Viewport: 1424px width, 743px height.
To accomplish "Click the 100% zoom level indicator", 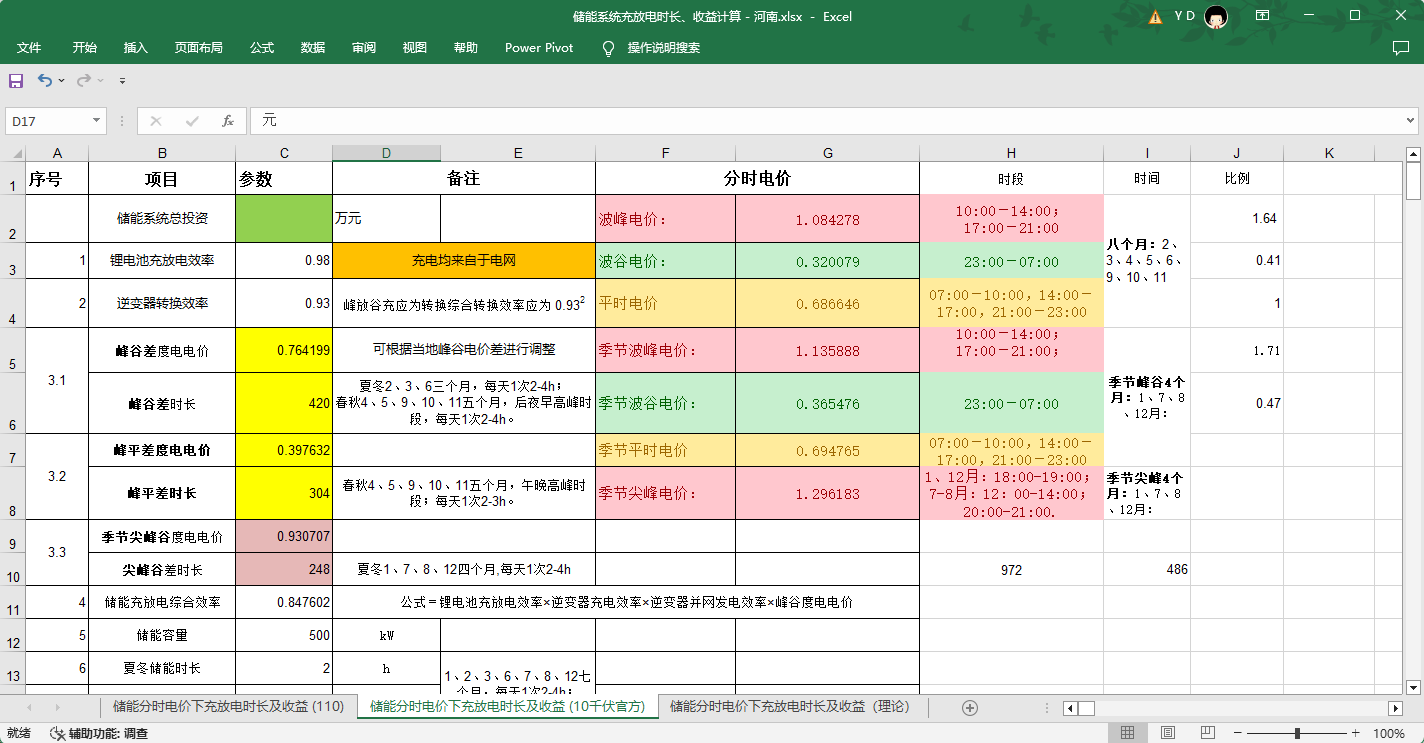I will pos(1389,733).
